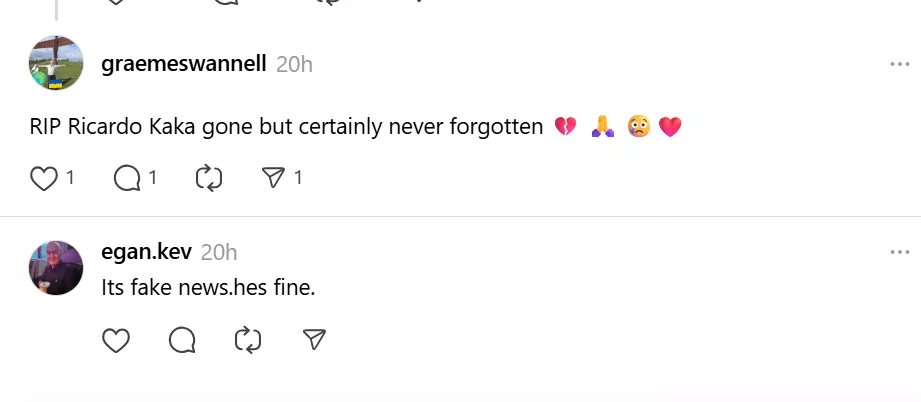The width and height of the screenshot is (921, 402).
Task: View share count on graemeswannell's post
Action: (x=298, y=178)
